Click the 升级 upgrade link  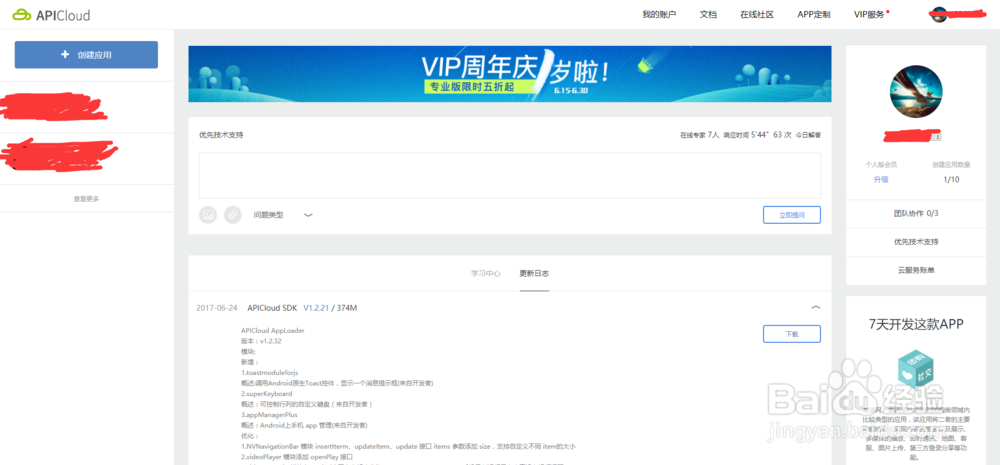tap(881, 180)
